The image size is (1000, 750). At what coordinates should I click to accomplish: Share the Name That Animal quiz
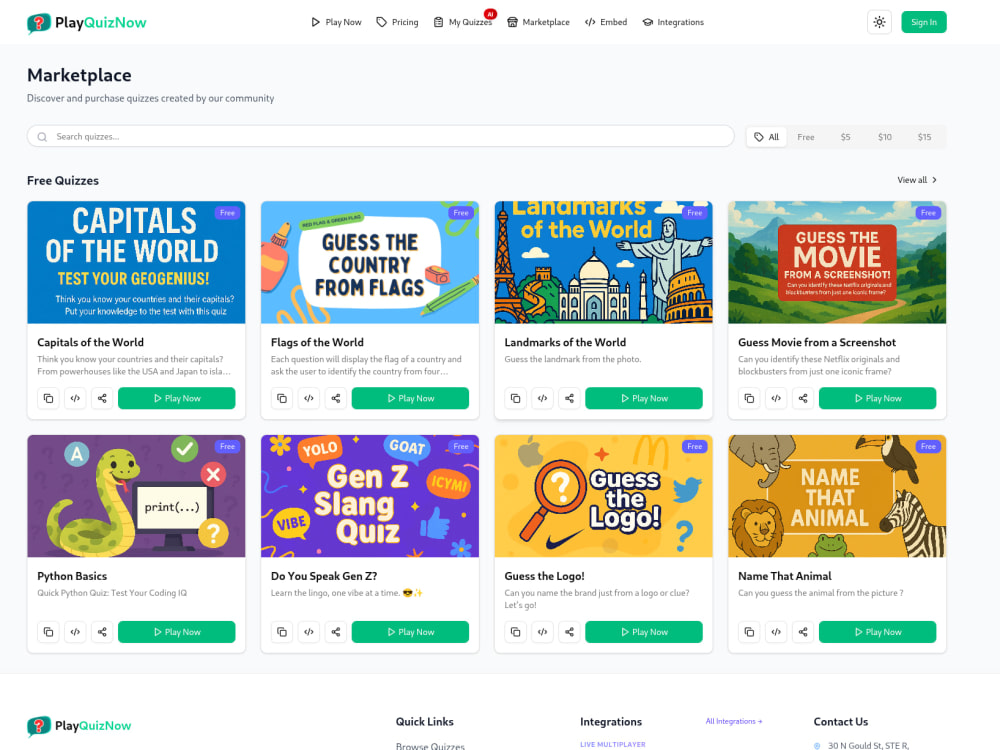pyautogui.click(x=803, y=632)
